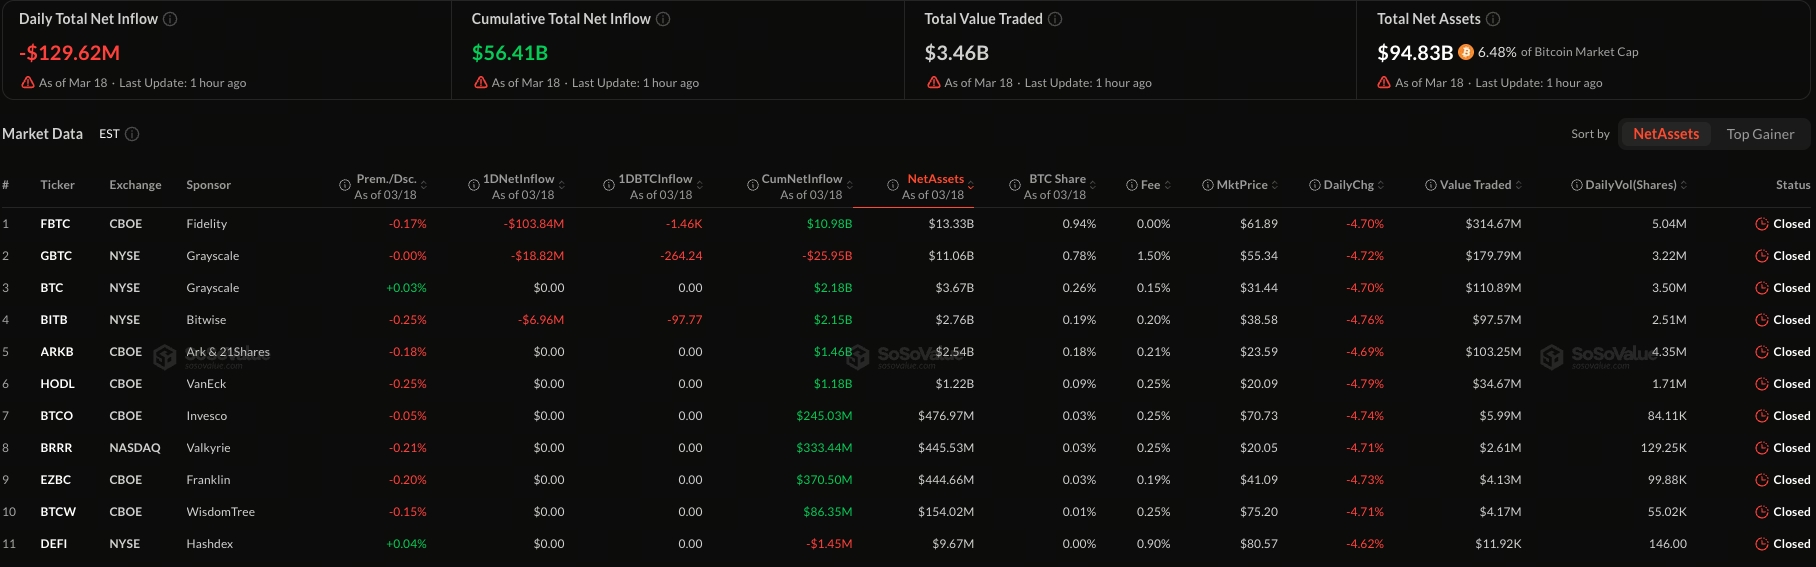This screenshot has width=1816, height=567.
Task: Click the $3.46B total value traded
Action: click(957, 53)
